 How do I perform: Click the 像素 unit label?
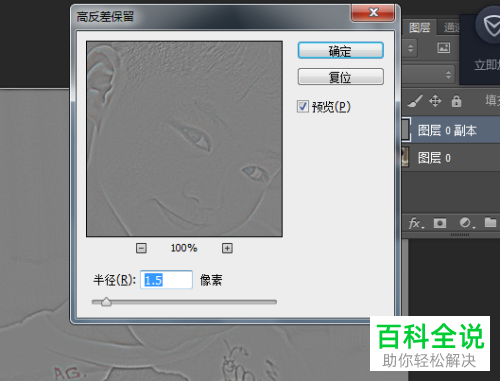(x=211, y=280)
